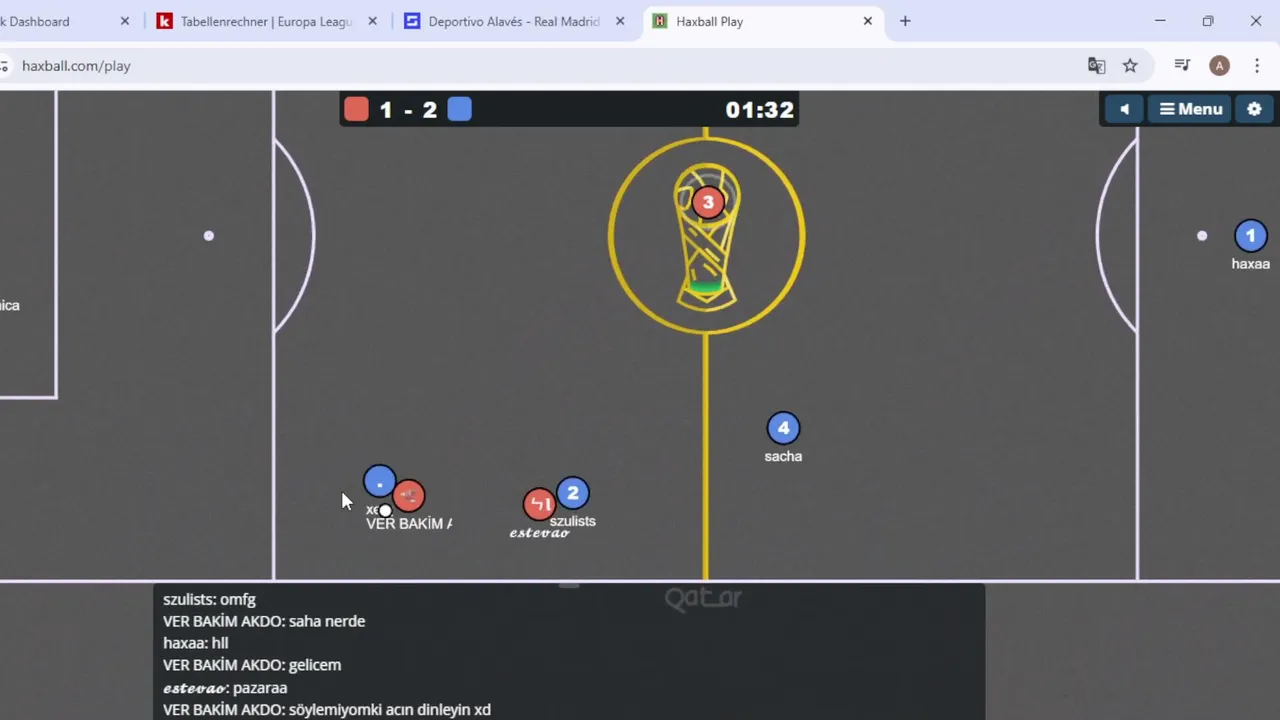This screenshot has width=1280, height=720.
Task: Click chat message 'saha nerde'
Action: (x=327, y=621)
